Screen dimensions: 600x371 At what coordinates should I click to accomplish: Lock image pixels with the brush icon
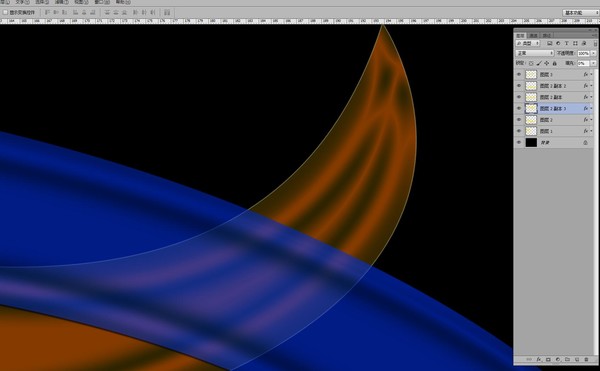coord(539,63)
